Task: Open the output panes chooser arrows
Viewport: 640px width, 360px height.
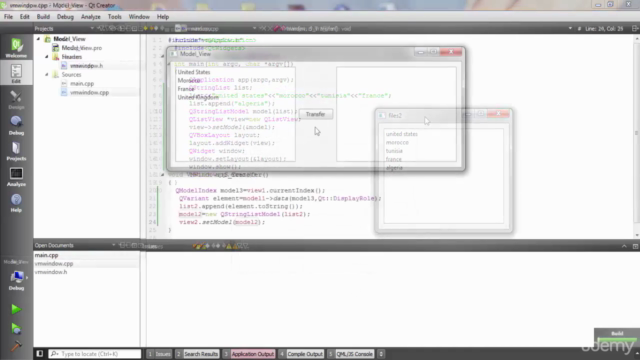Action: tap(381, 354)
